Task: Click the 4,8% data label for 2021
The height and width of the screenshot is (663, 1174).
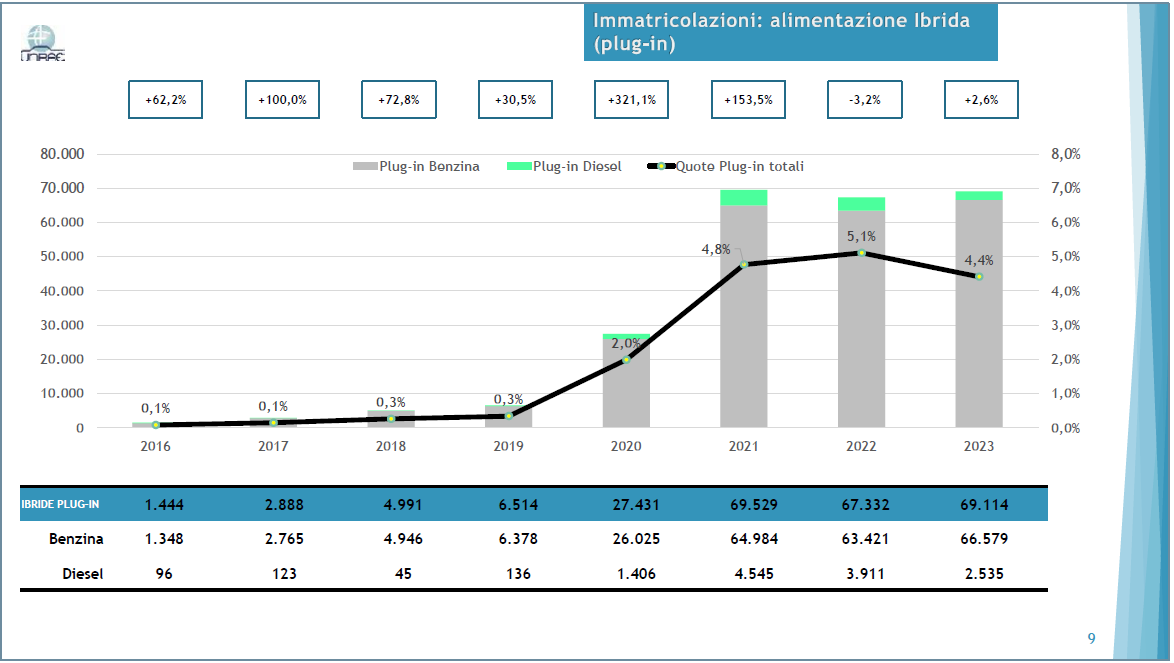Action: pyautogui.click(x=715, y=249)
